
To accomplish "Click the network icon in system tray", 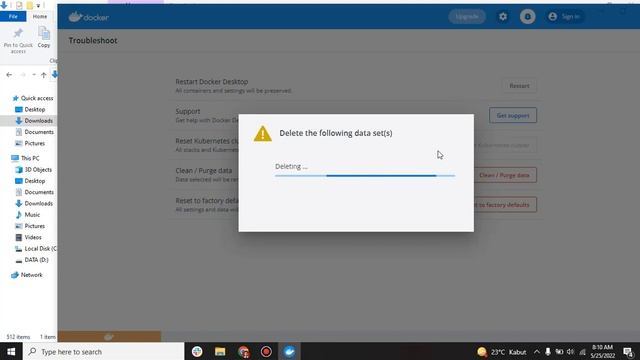I will (x=582, y=351).
